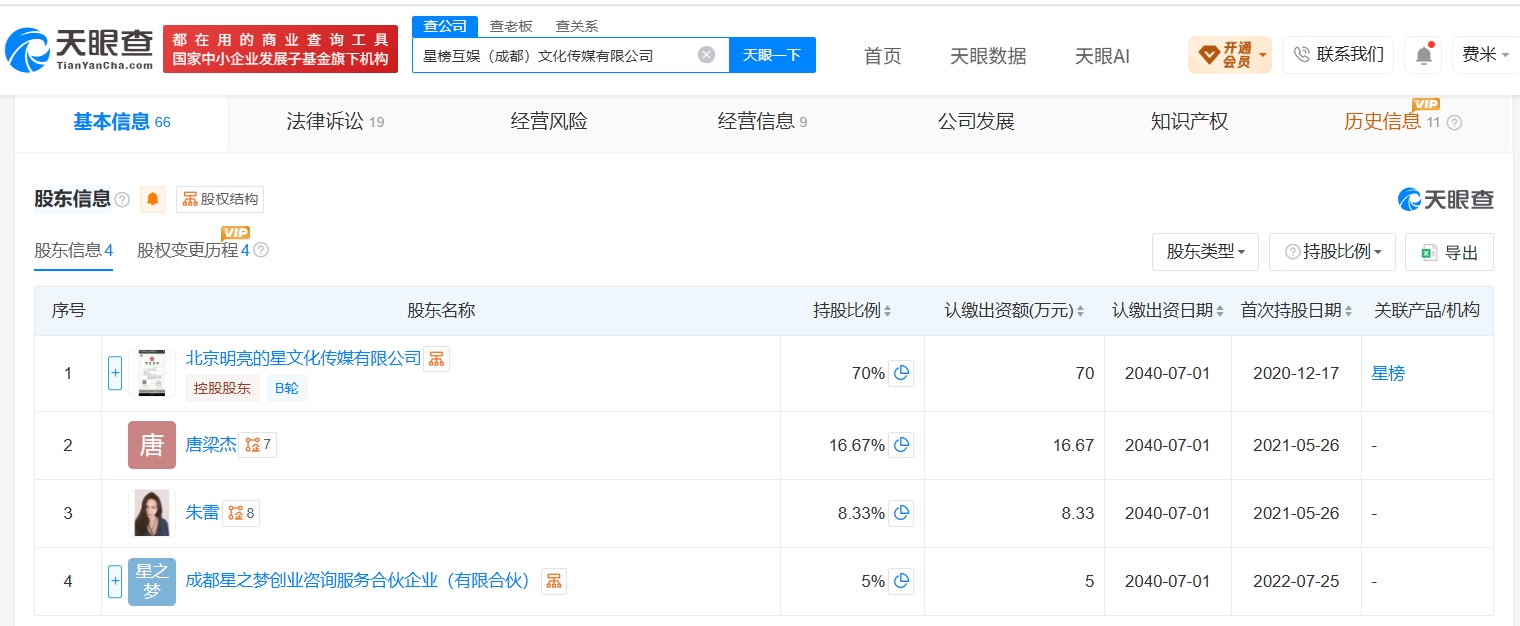Open the 成都星之梦创业咨询服务合伙企业 link
Image resolution: width=1520 pixels, height=626 pixels.
coord(360,581)
